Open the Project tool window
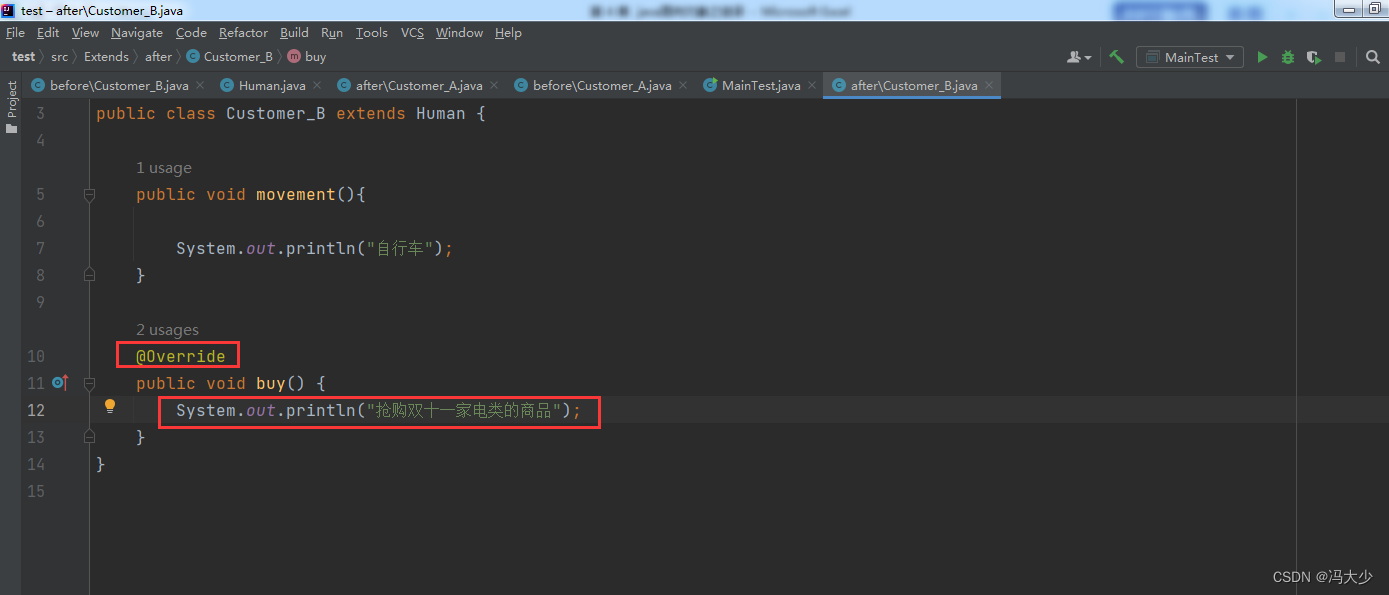The height and width of the screenshot is (595, 1389). click(11, 107)
